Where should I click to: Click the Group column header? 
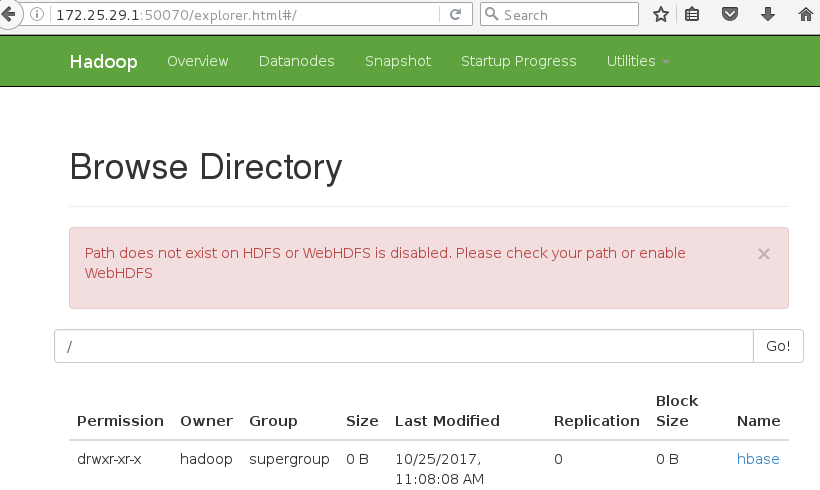tap(273, 421)
